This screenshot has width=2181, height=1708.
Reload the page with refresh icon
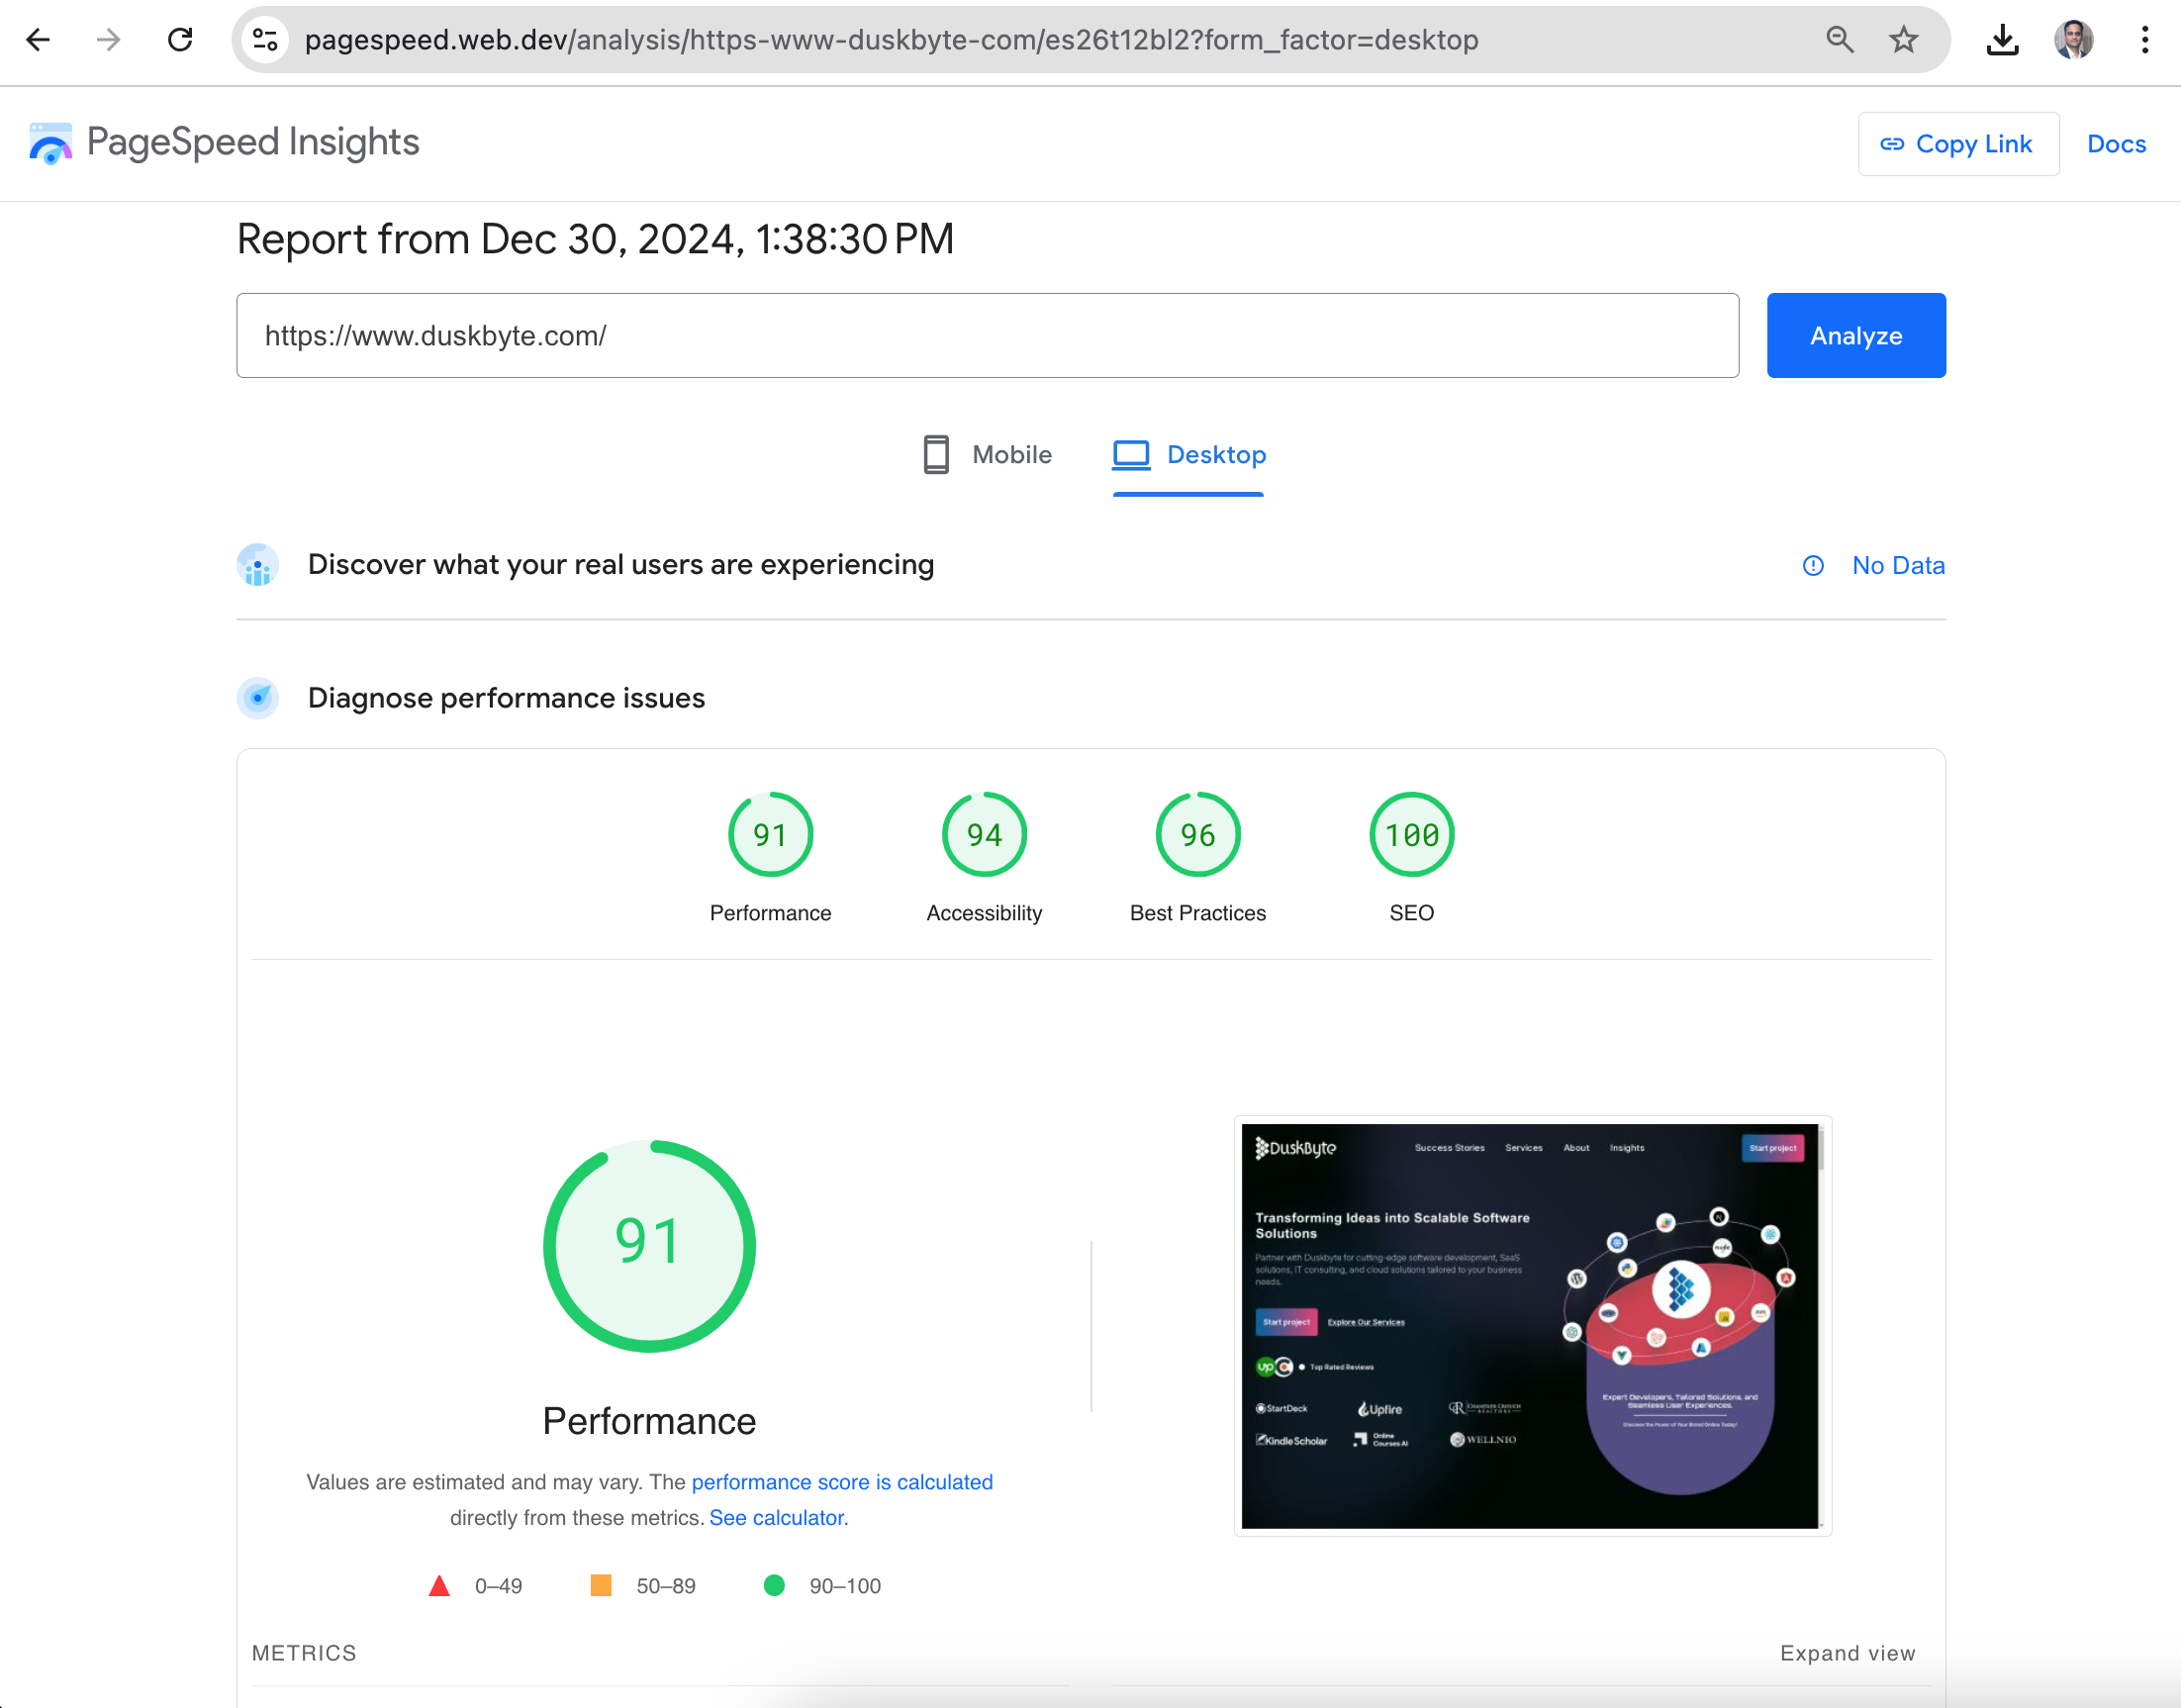pos(180,40)
